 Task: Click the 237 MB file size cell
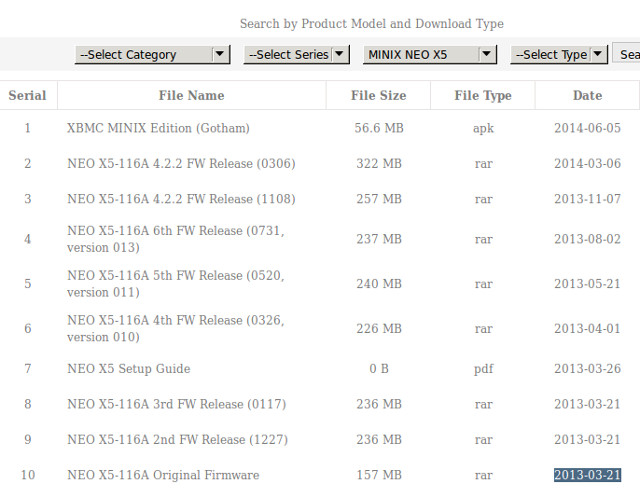(379, 239)
